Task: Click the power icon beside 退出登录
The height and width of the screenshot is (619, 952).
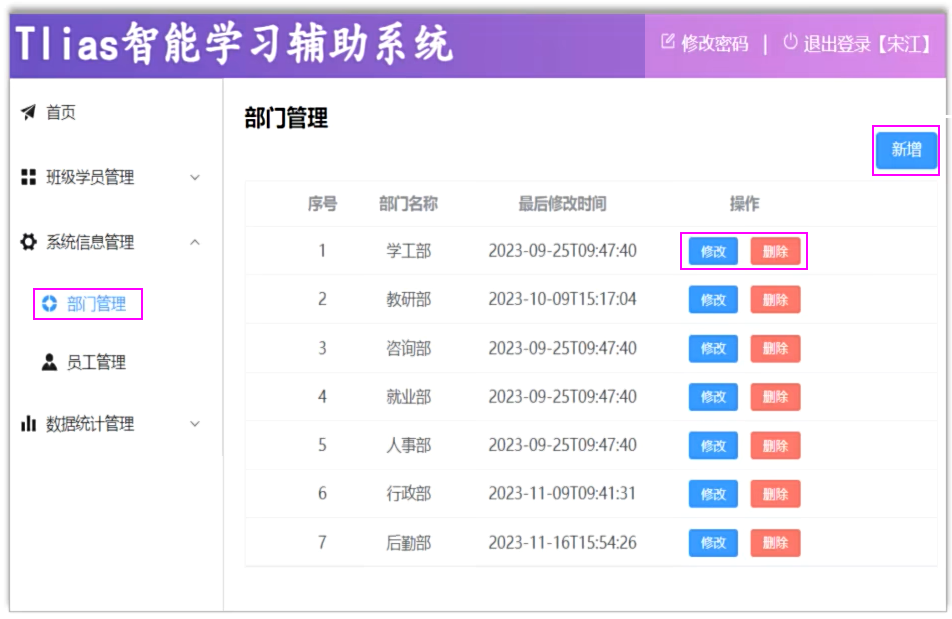Action: pyautogui.click(x=790, y=42)
